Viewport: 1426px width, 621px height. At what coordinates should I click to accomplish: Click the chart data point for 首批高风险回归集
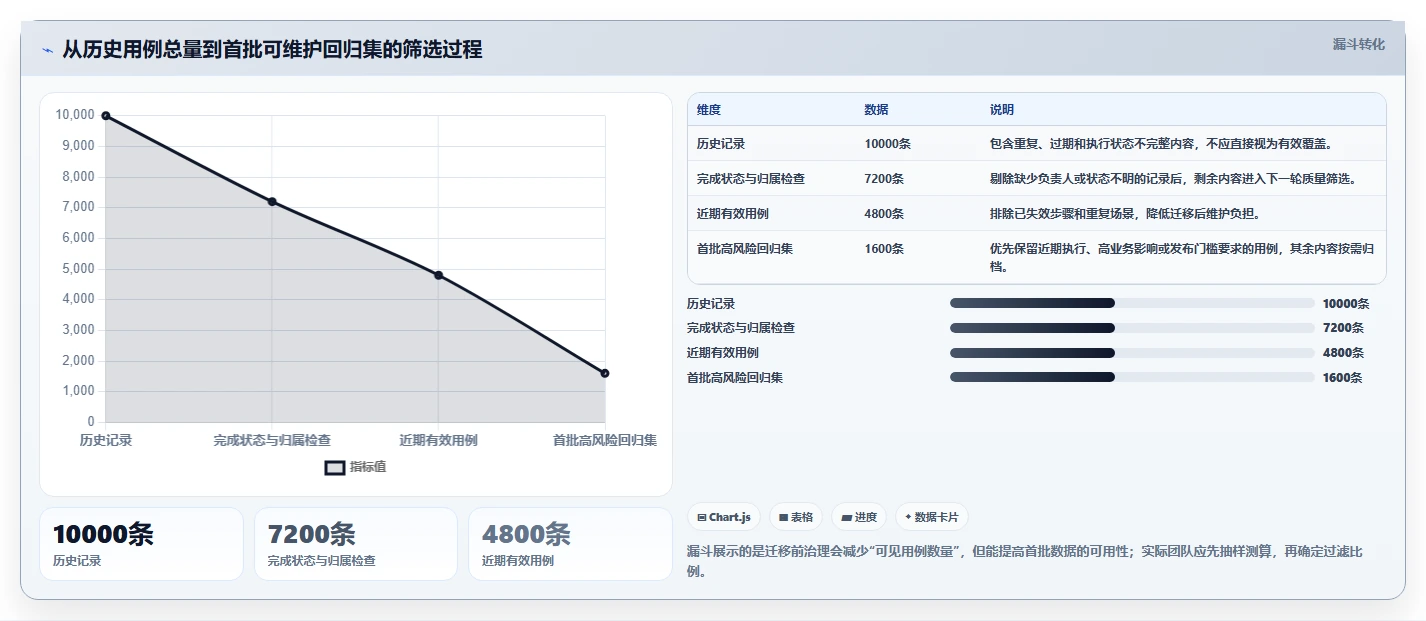point(605,373)
